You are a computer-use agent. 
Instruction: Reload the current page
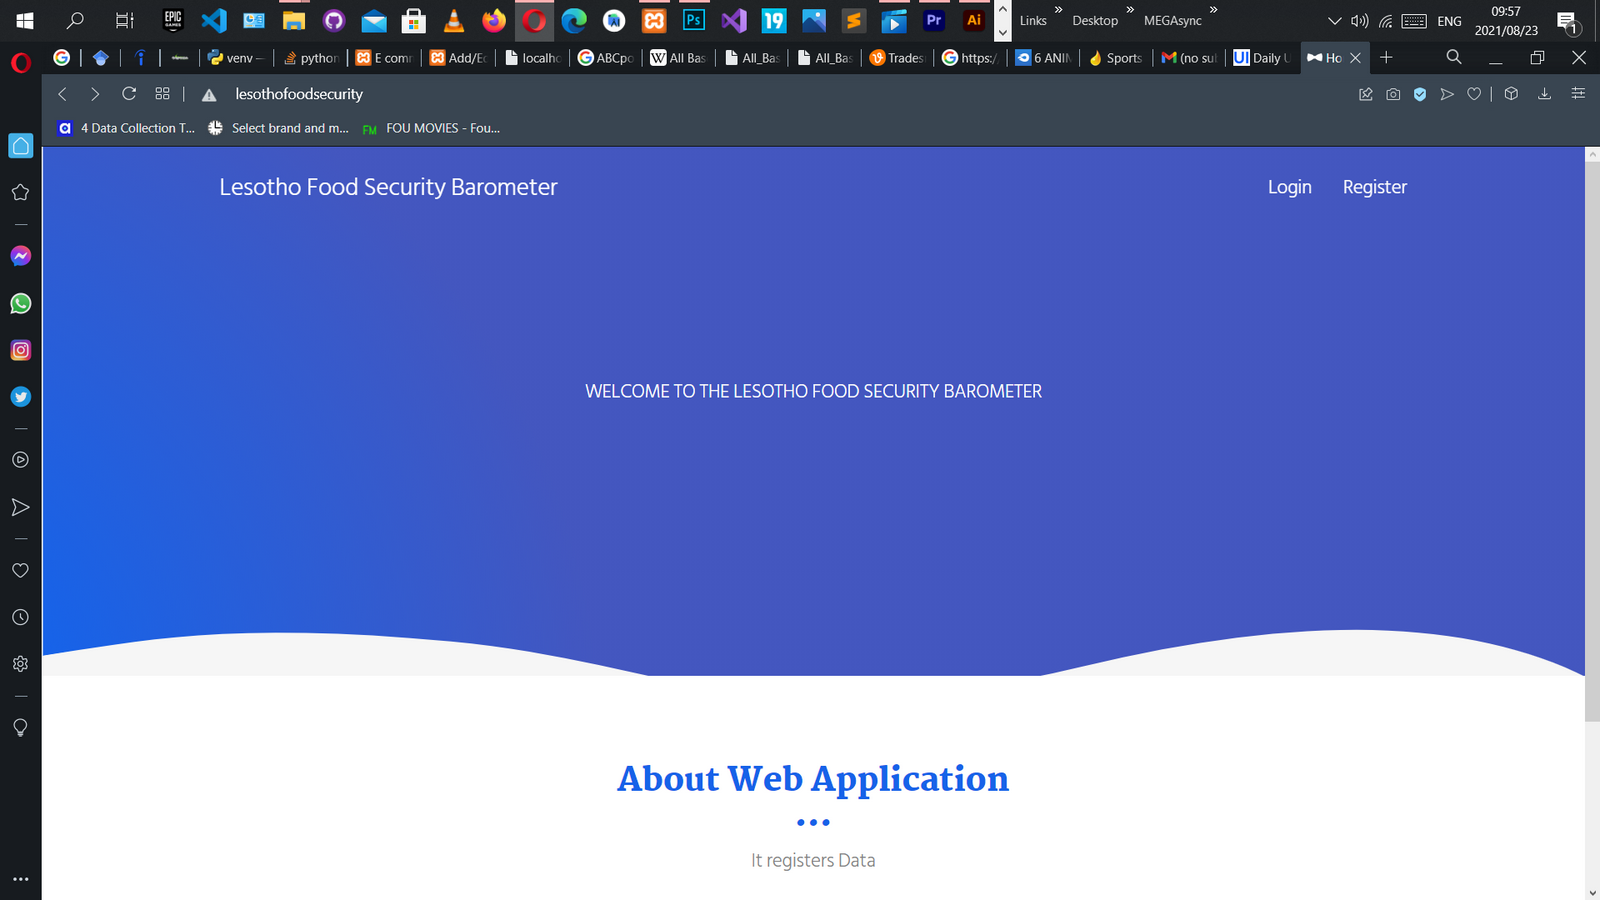click(x=129, y=94)
